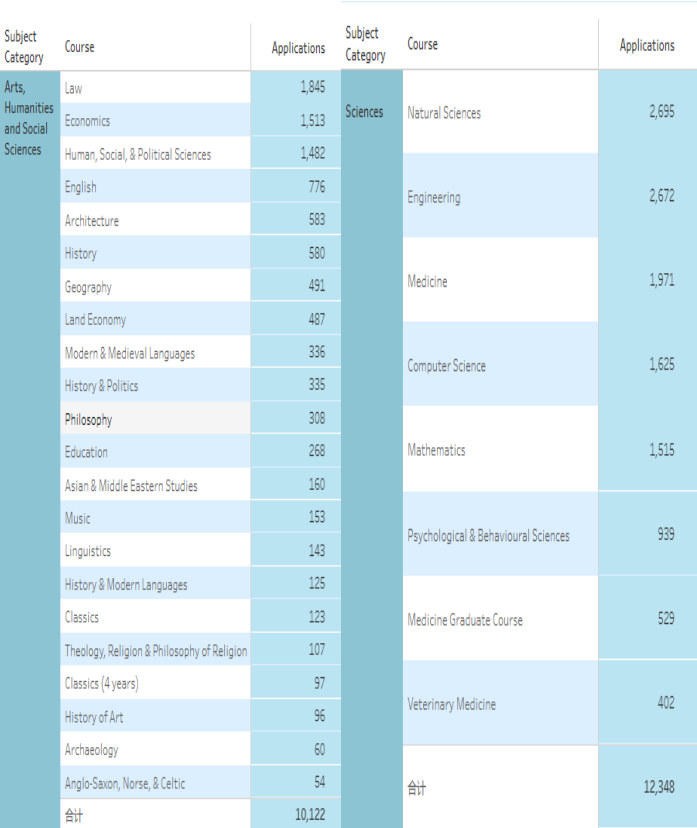Click the Course header above Law
The height and width of the screenshot is (828, 697).
click(x=80, y=47)
